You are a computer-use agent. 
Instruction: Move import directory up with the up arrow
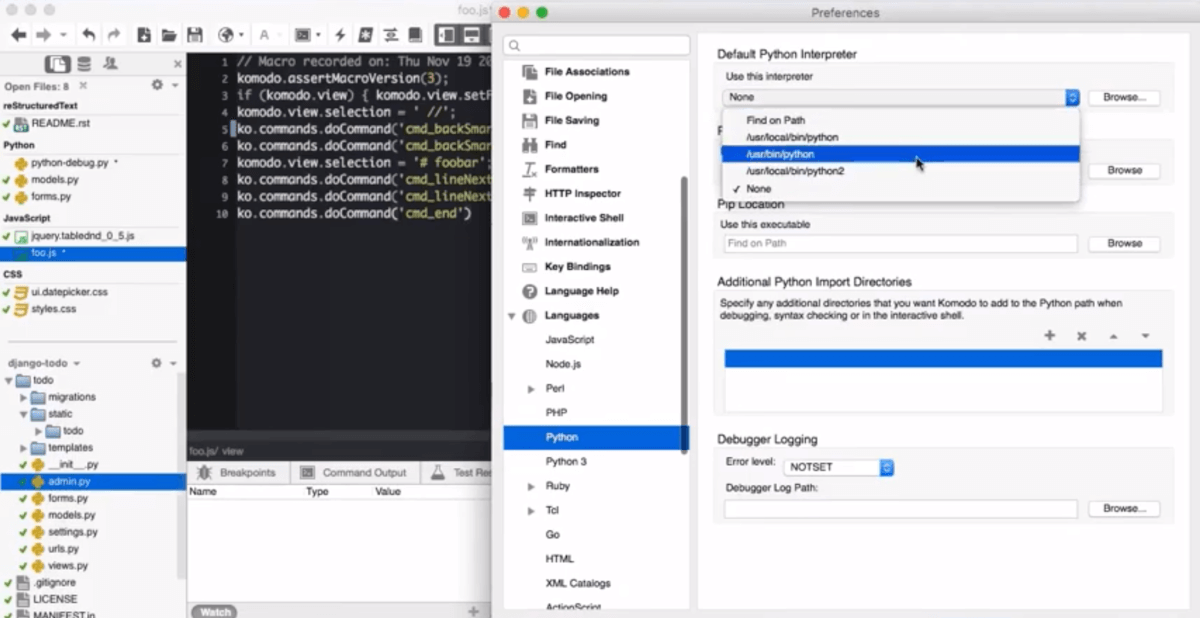pos(1113,336)
